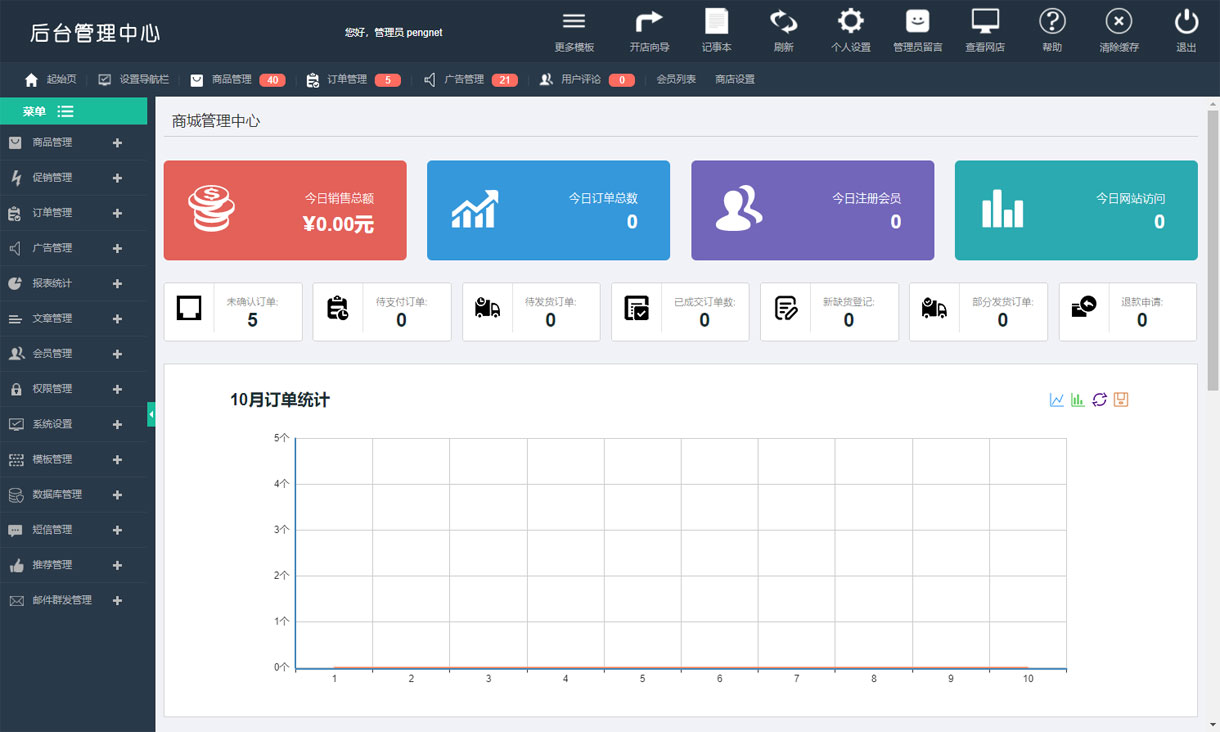Image resolution: width=1220 pixels, height=732 pixels.
Task: Click the 清除缓存 icon
Action: click(x=1119, y=21)
